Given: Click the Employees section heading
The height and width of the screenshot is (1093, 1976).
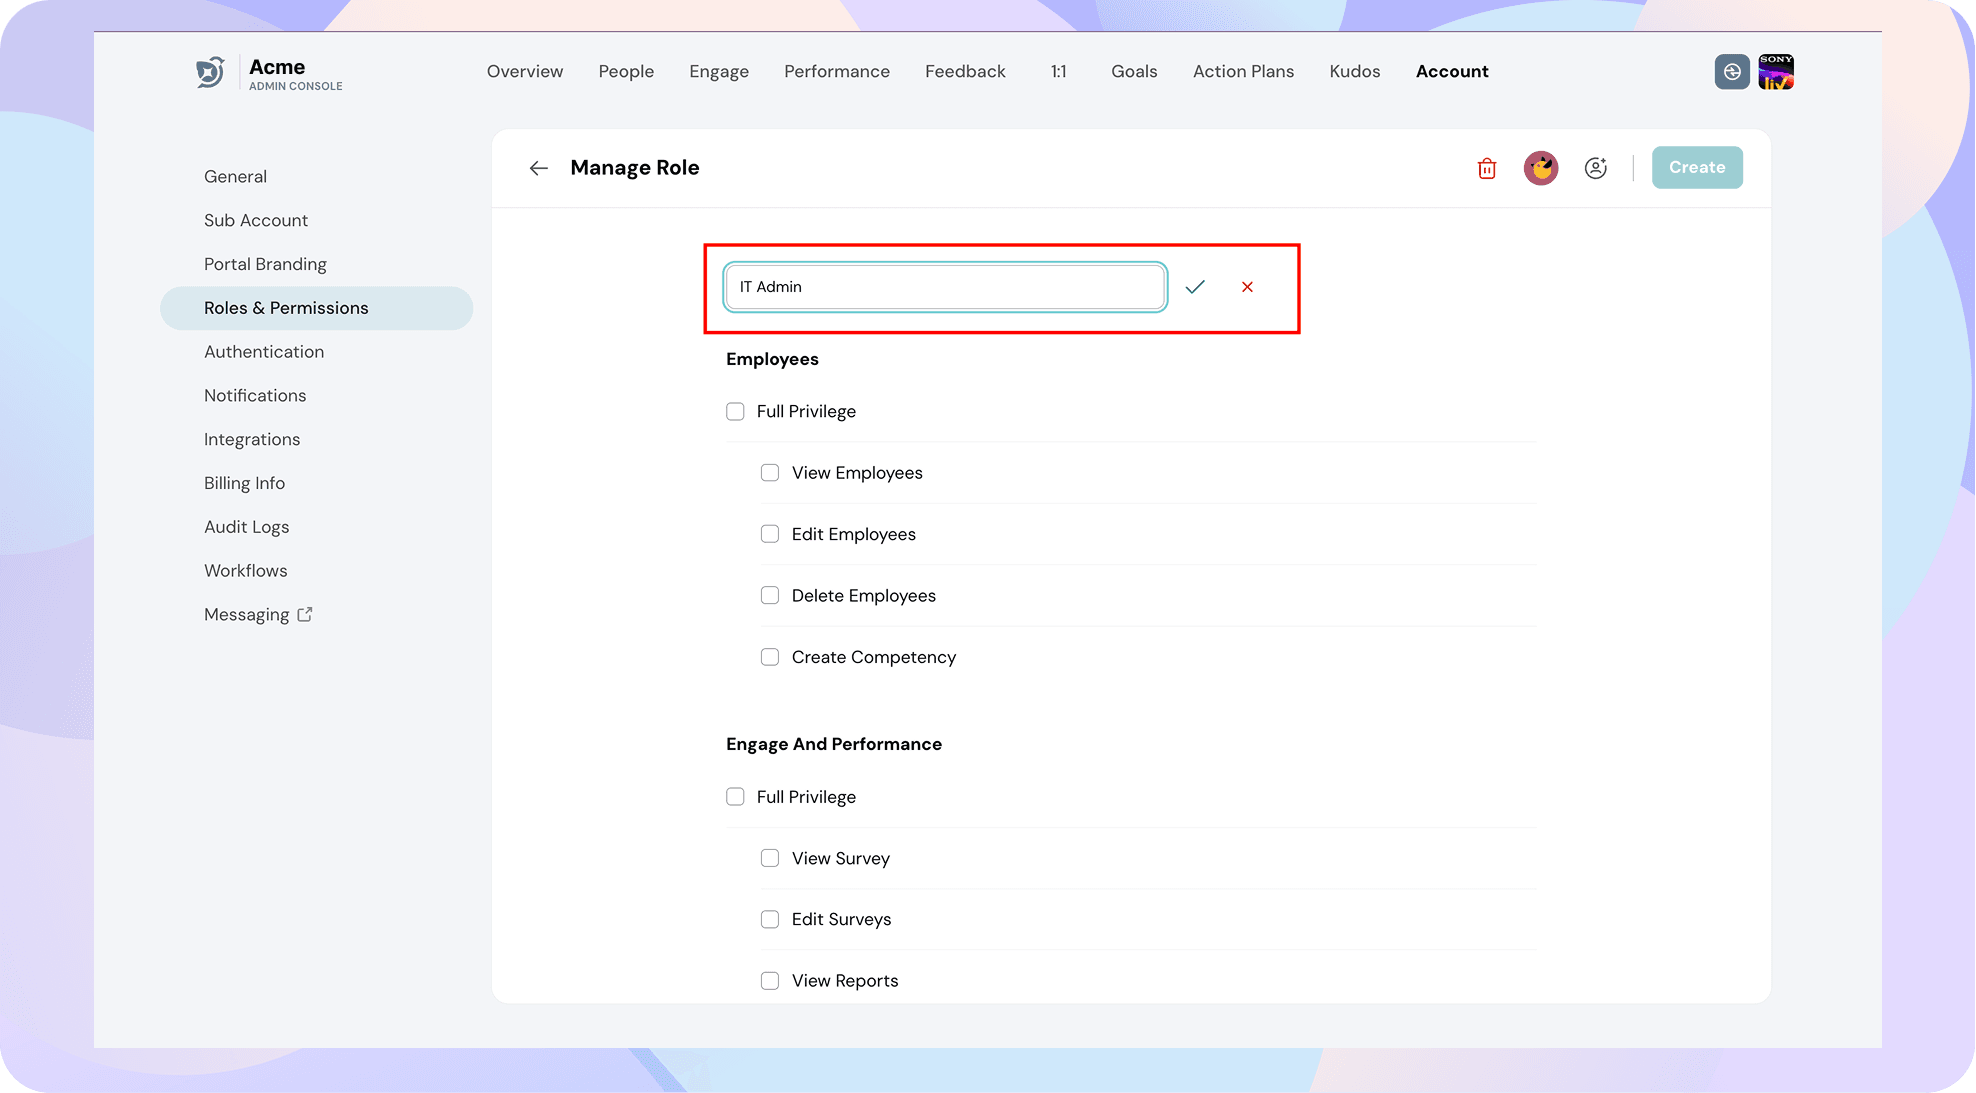Looking at the screenshot, I should [x=772, y=360].
